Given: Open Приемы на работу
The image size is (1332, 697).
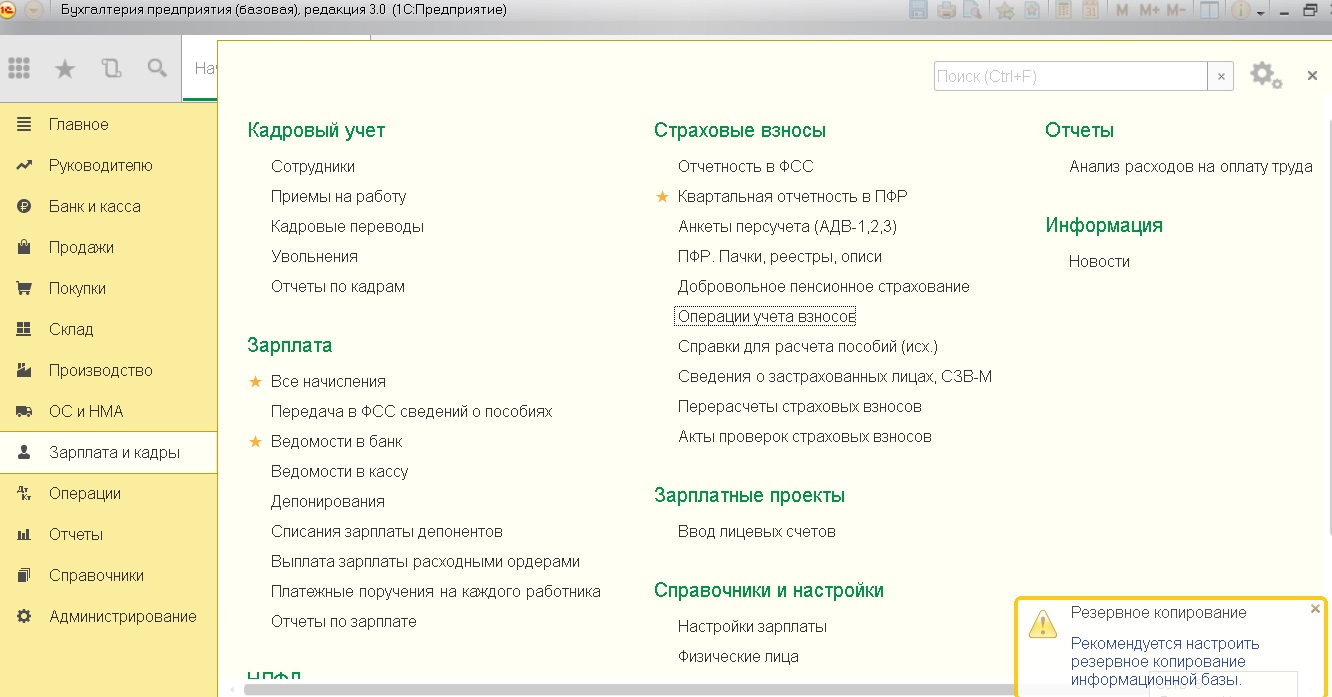Looking at the screenshot, I should pos(338,196).
